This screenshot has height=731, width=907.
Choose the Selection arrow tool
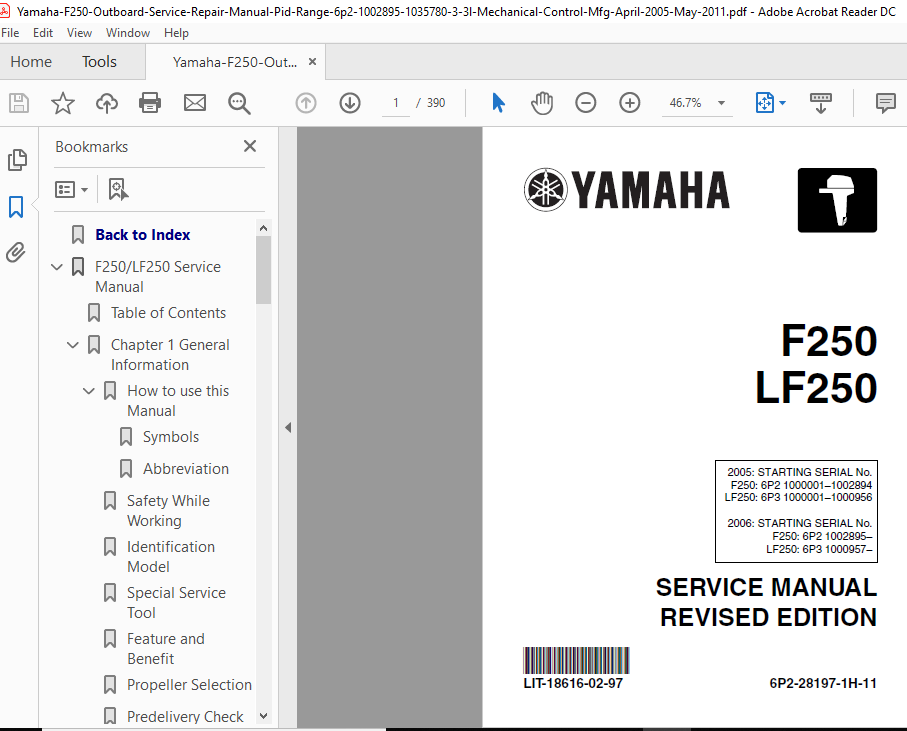pyautogui.click(x=498, y=103)
